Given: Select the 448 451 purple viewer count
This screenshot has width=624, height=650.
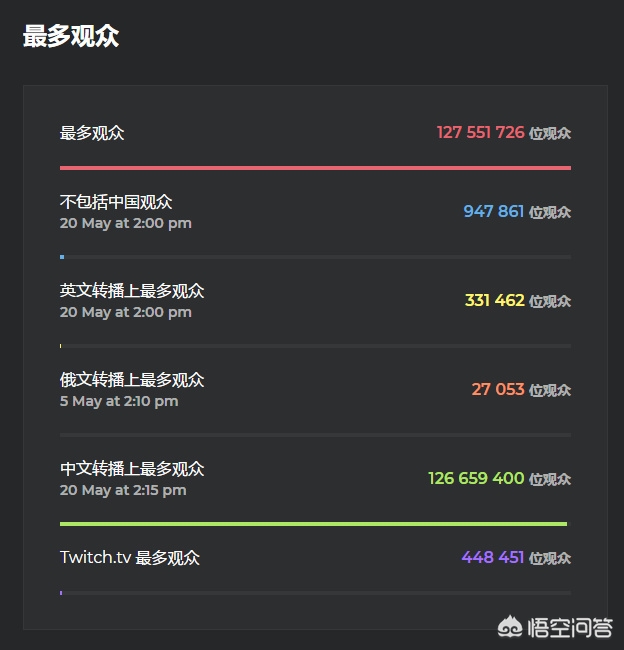Looking at the screenshot, I should pyautogui.click(x=493, y=558).
